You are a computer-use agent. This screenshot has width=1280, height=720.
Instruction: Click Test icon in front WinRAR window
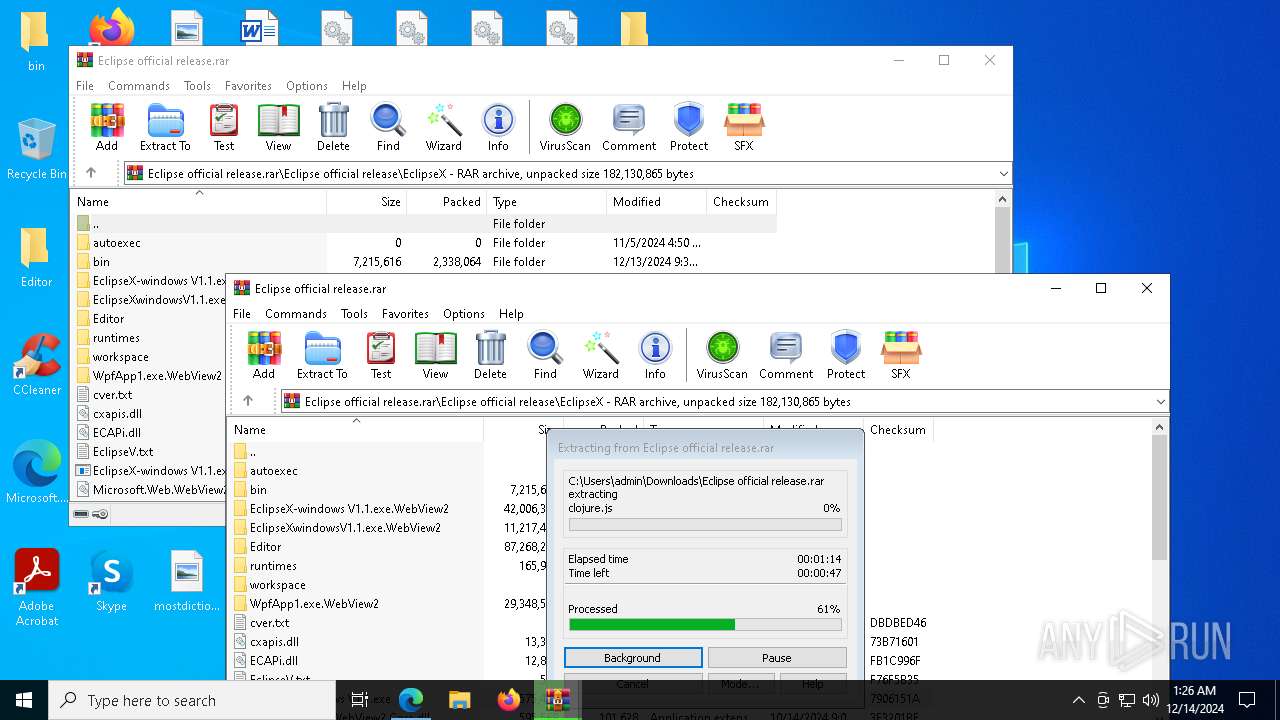(381, 356)
